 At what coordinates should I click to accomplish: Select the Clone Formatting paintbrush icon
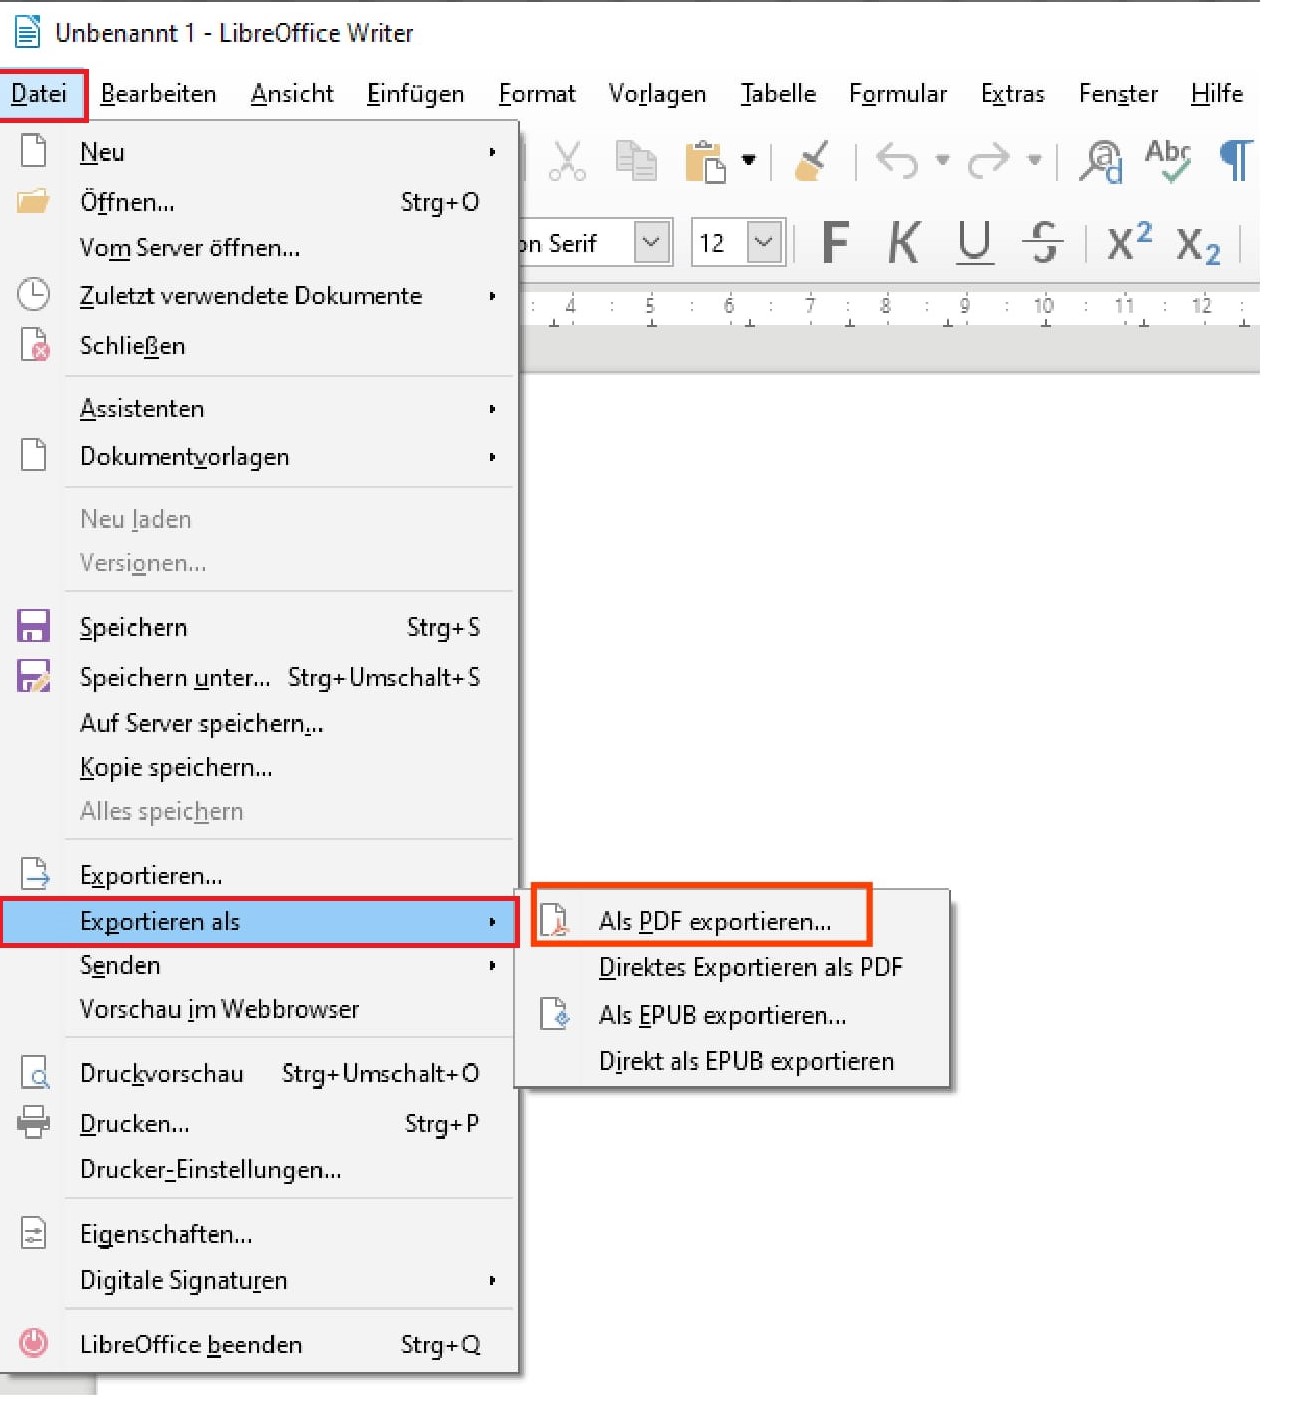[812, 160]
